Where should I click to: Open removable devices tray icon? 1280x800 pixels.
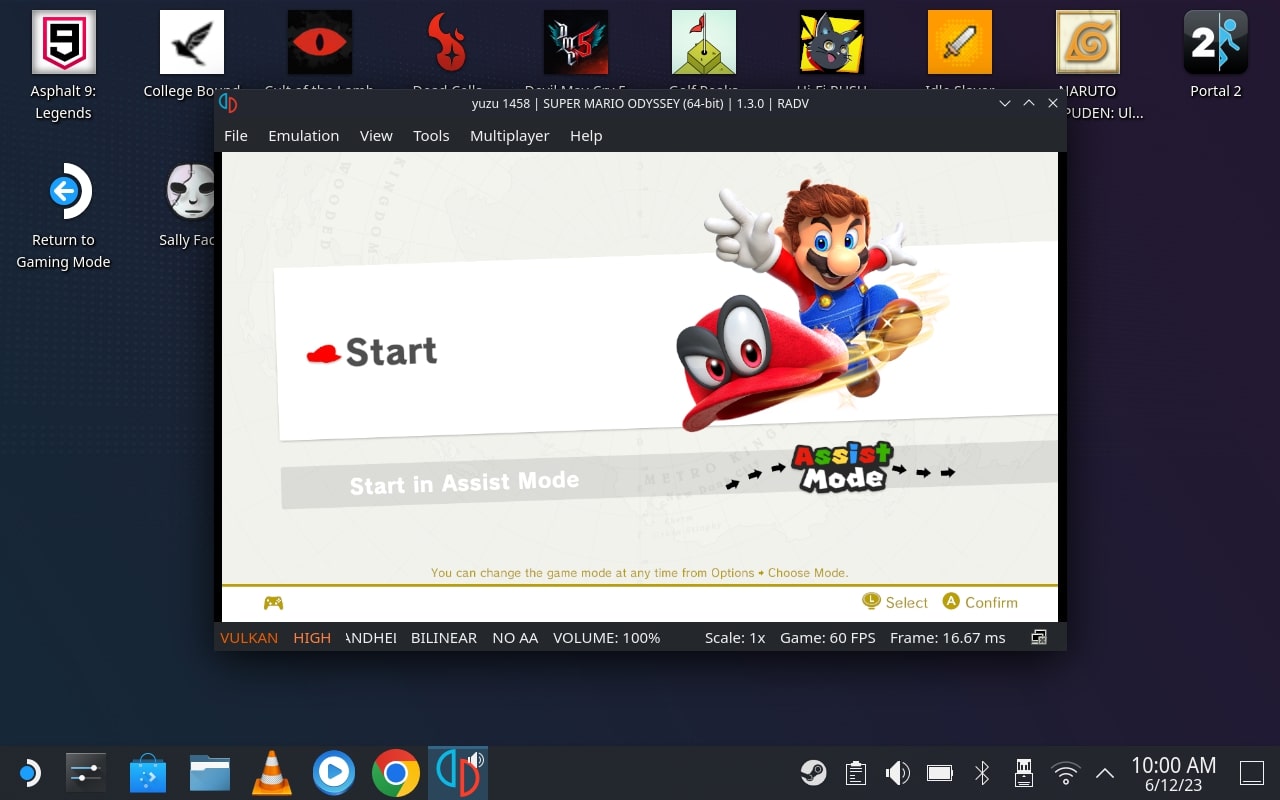1024,773
